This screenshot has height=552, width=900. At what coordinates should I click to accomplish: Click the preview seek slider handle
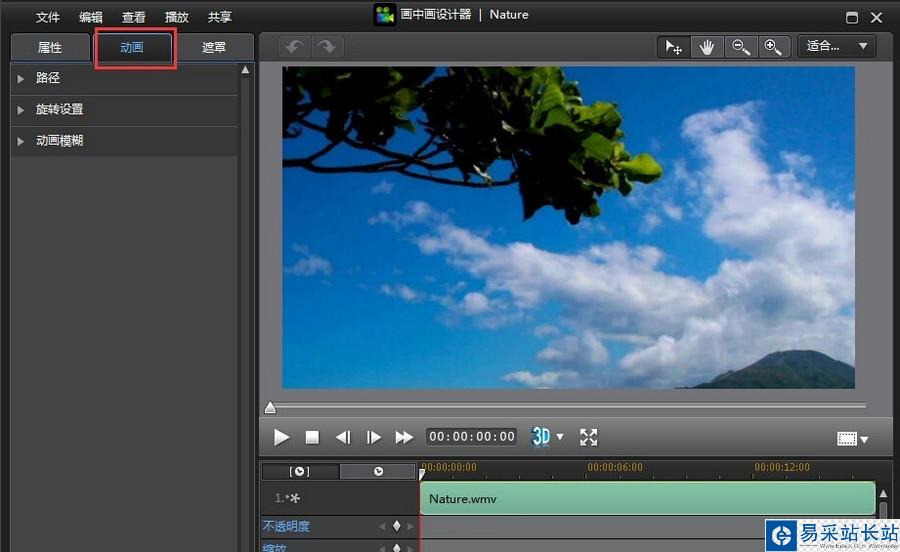pos(270,407)
